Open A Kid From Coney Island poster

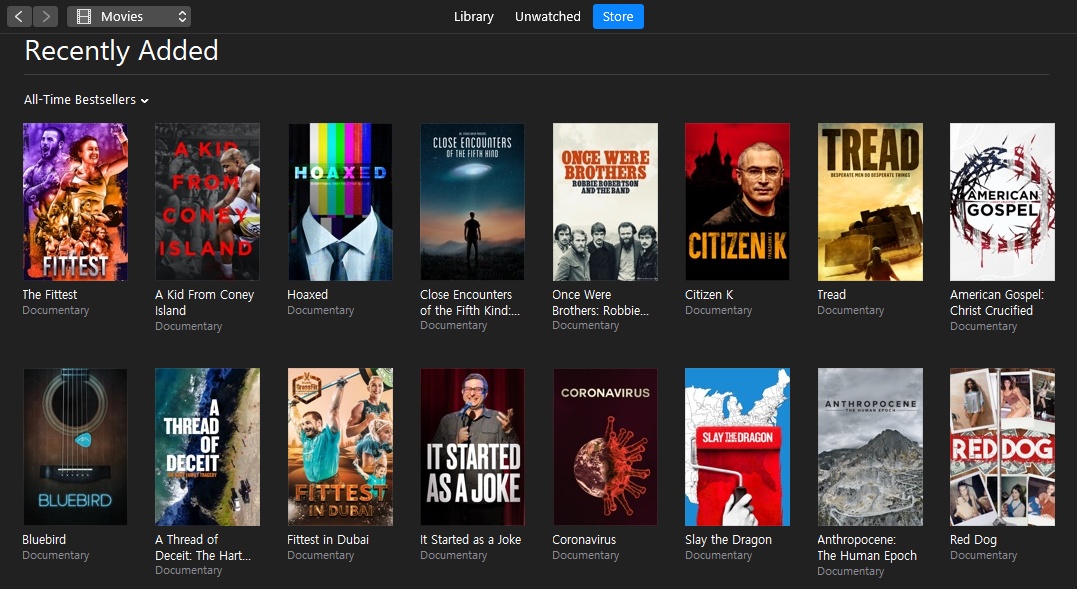(x=207, y=202)
